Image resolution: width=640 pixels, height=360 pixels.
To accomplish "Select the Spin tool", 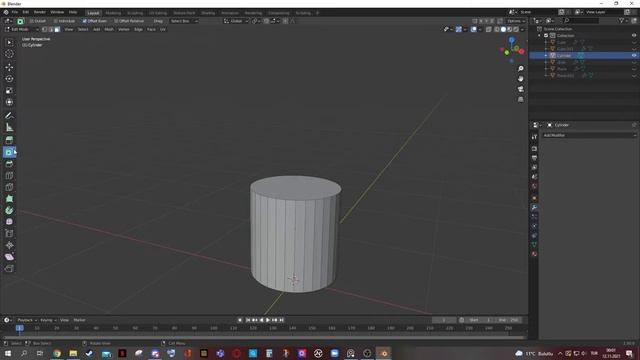I will pyautogui.click(x=9, y=211).
